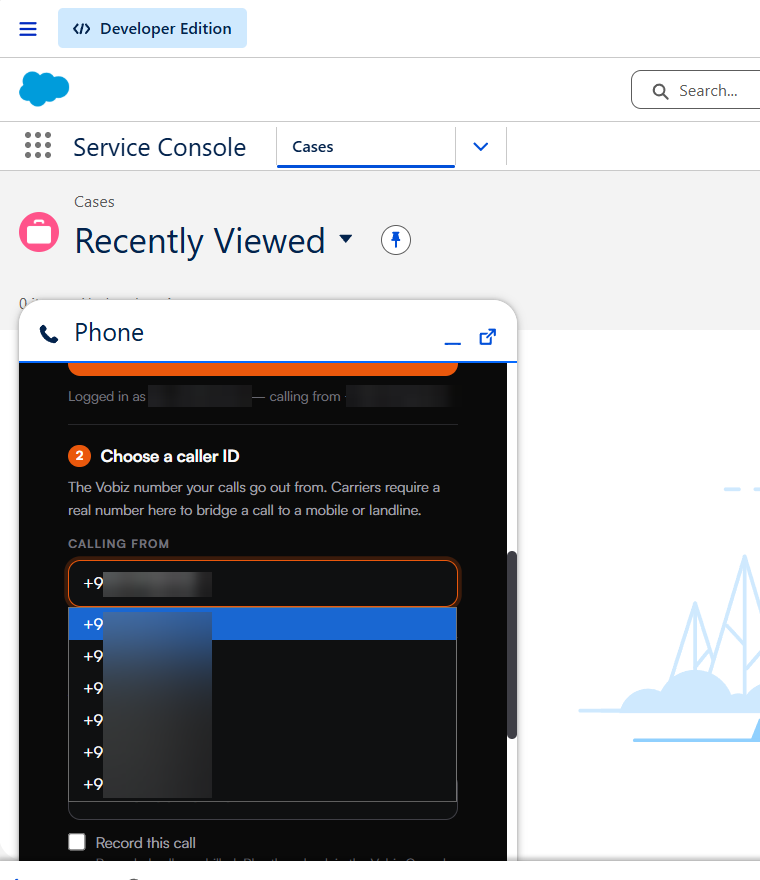Click the Phone handset icon in panel header
This screenshot has height=880, width=760.
point(49,334)
